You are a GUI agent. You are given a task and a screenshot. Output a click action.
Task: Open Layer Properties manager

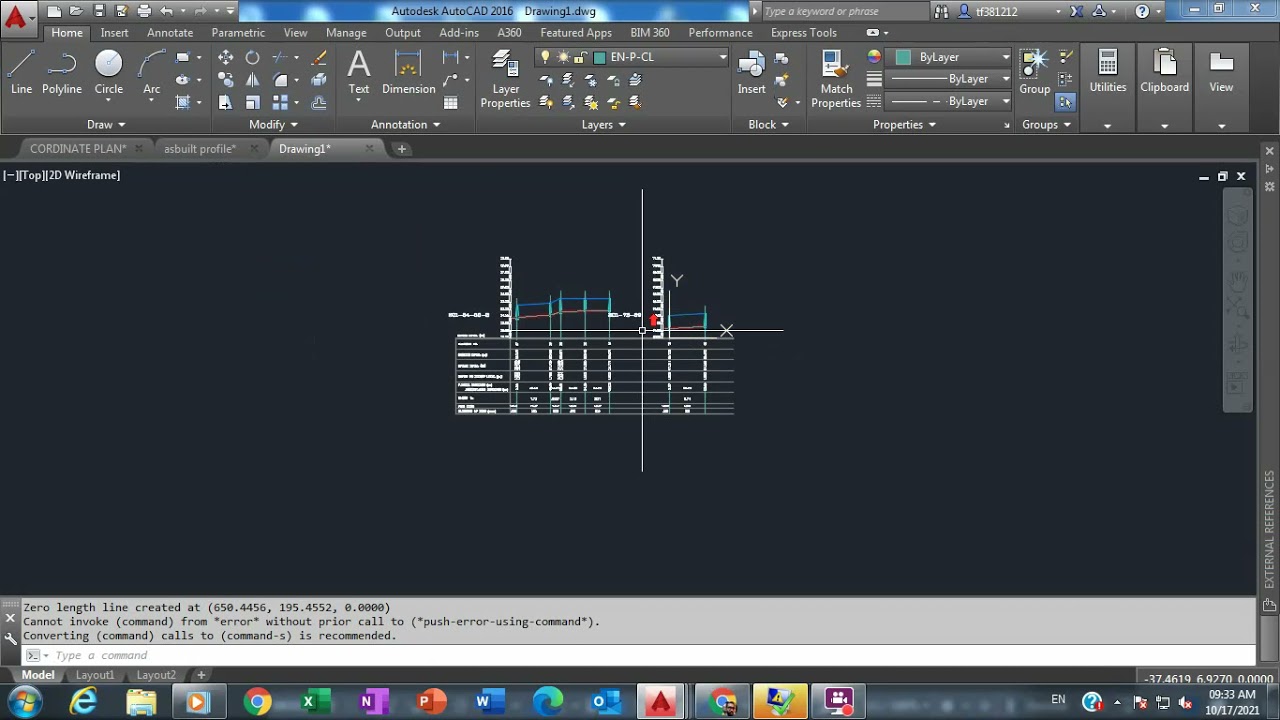coord(506,80)
